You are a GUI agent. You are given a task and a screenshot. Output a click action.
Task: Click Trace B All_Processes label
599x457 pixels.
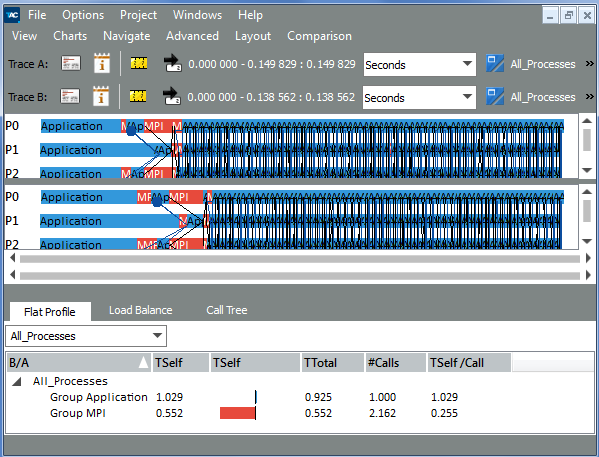543,97
